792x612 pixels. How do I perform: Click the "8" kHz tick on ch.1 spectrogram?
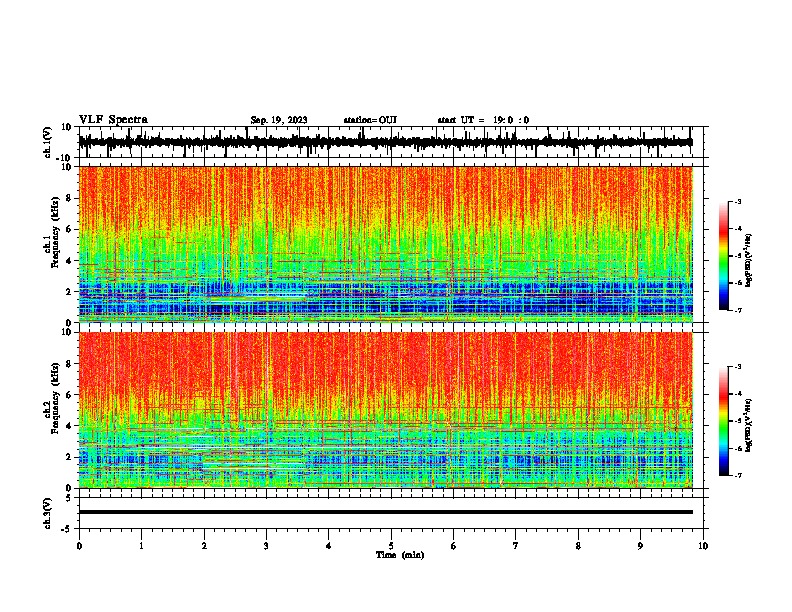tap(70, 198)
